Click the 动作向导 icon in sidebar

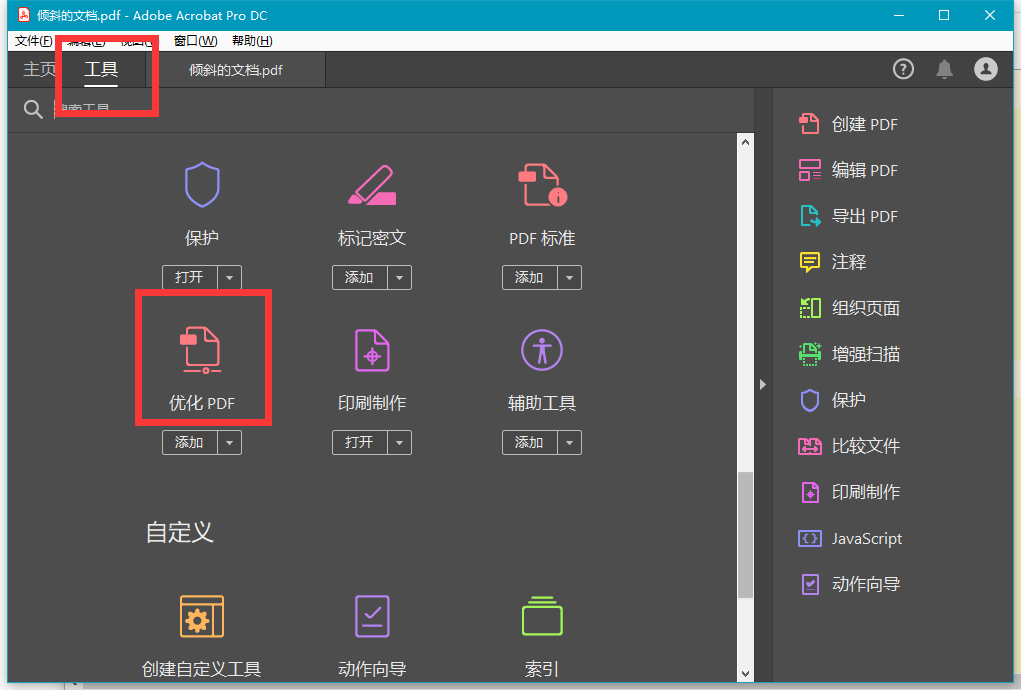[809, 584]
